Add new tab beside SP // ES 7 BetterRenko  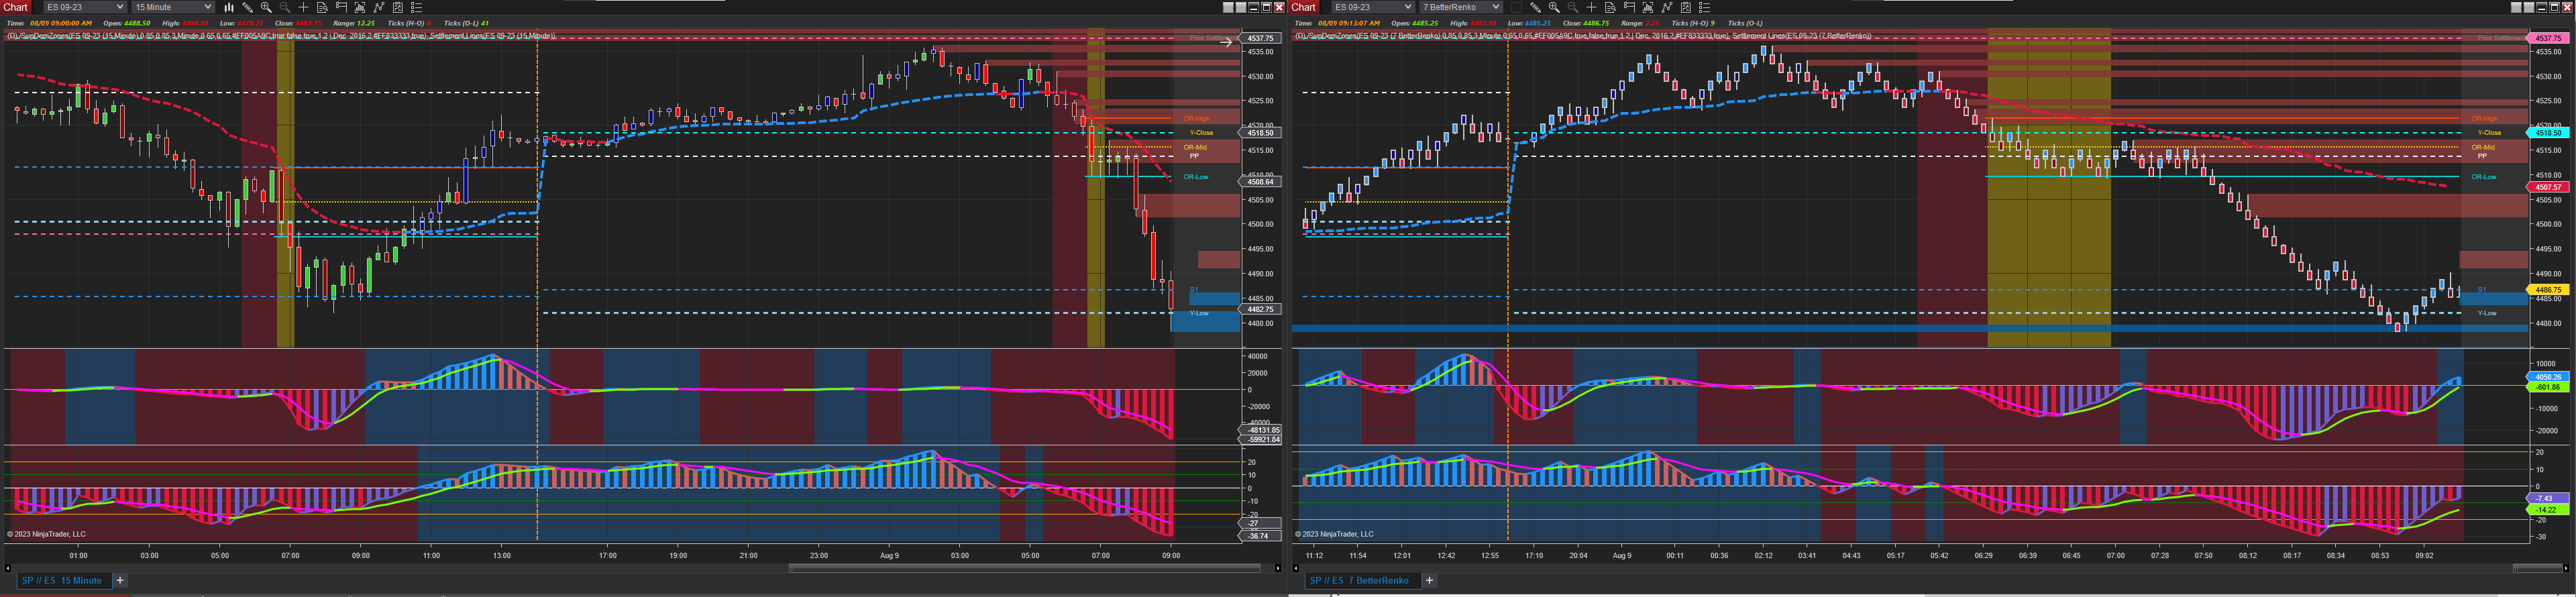1429,580
